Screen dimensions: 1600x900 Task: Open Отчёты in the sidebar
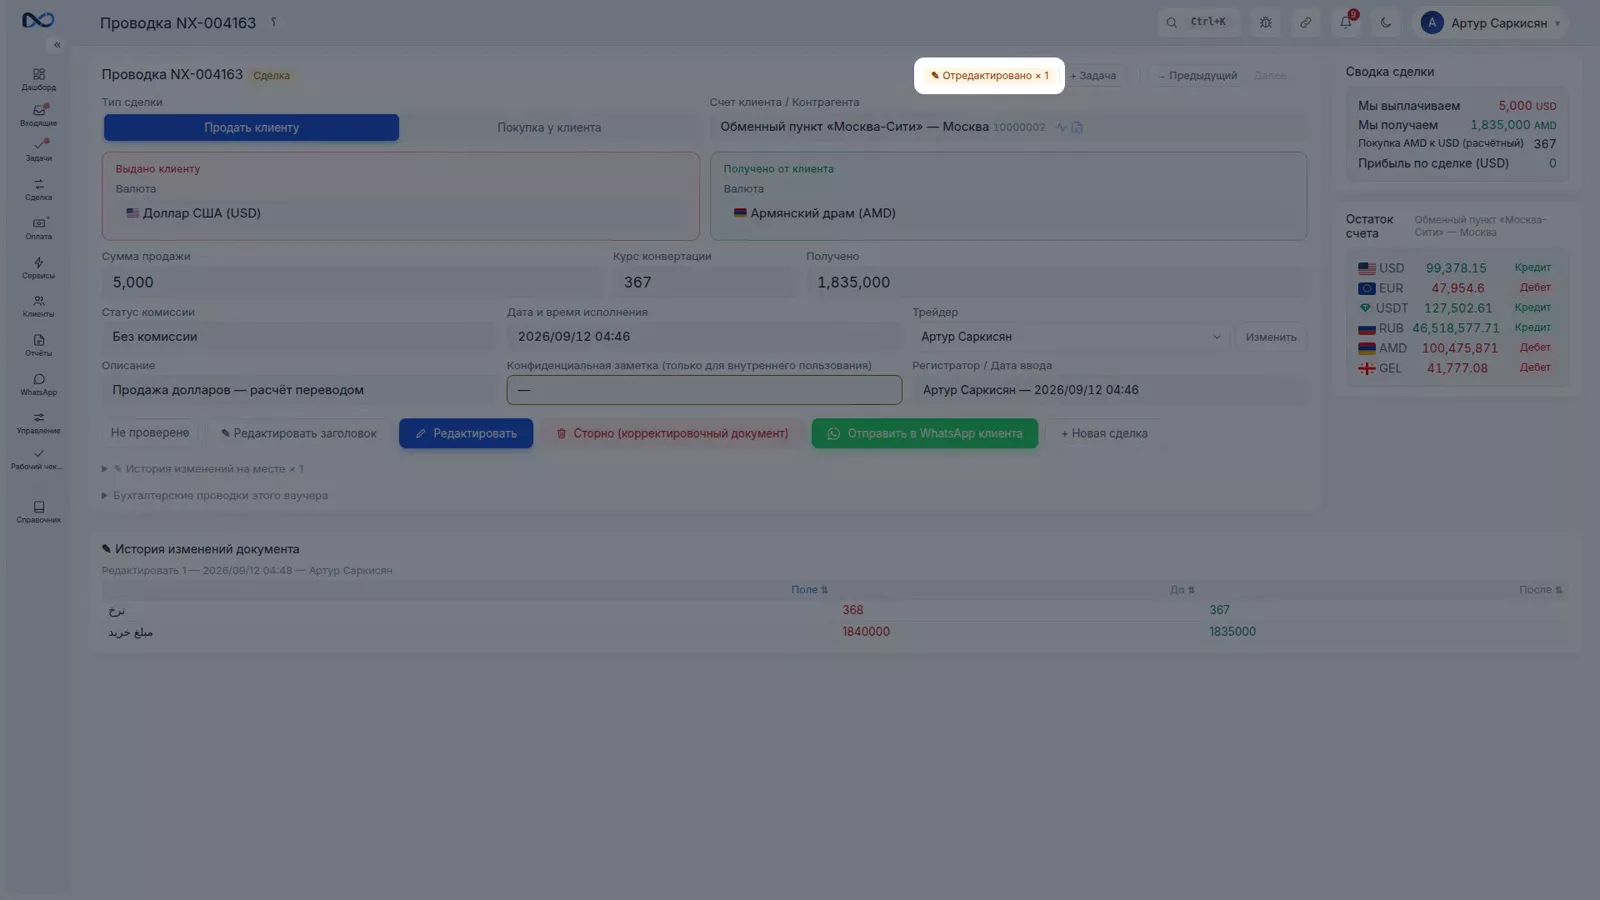tap(38, 345)
